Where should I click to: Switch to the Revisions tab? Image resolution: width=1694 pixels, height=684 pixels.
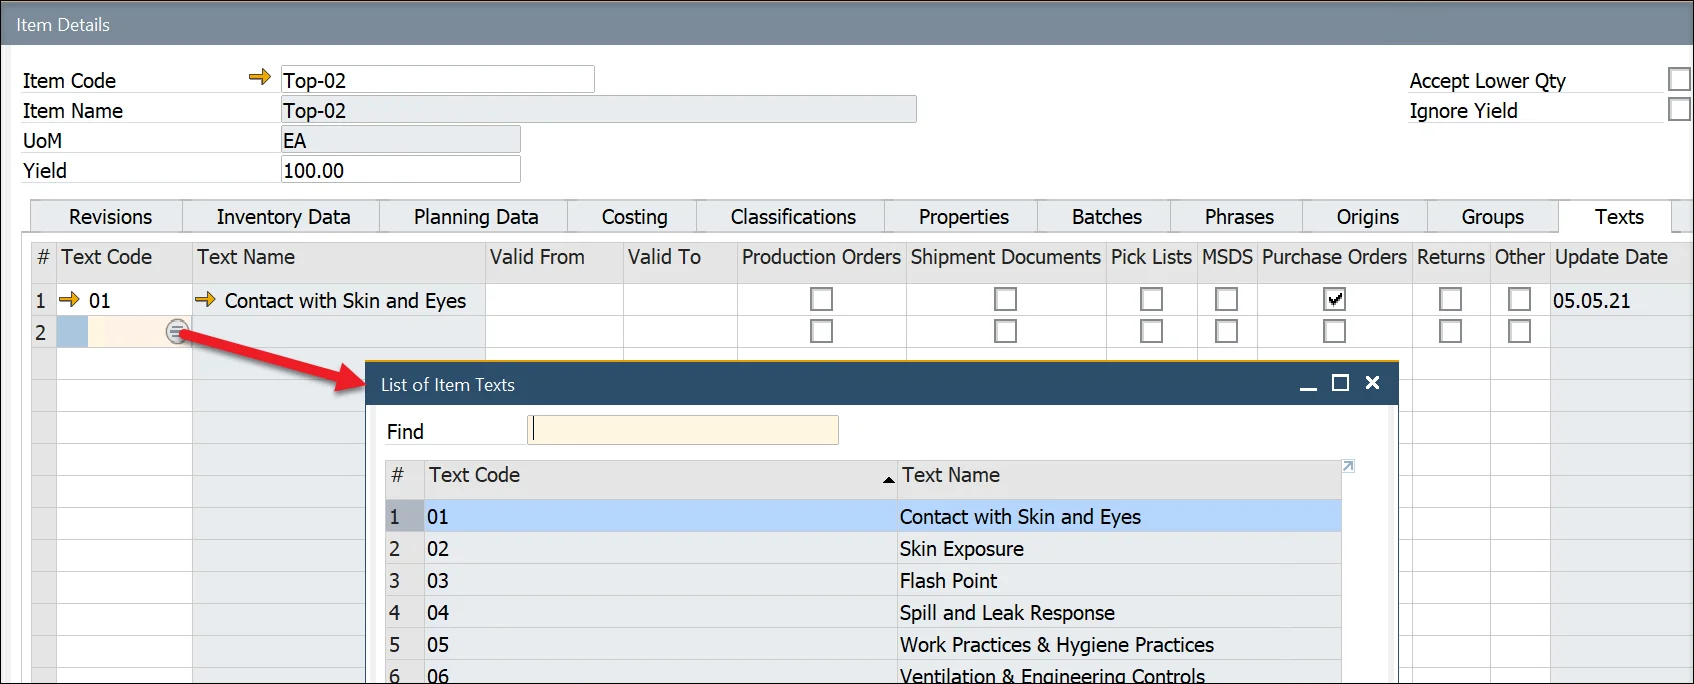[107, 217]
